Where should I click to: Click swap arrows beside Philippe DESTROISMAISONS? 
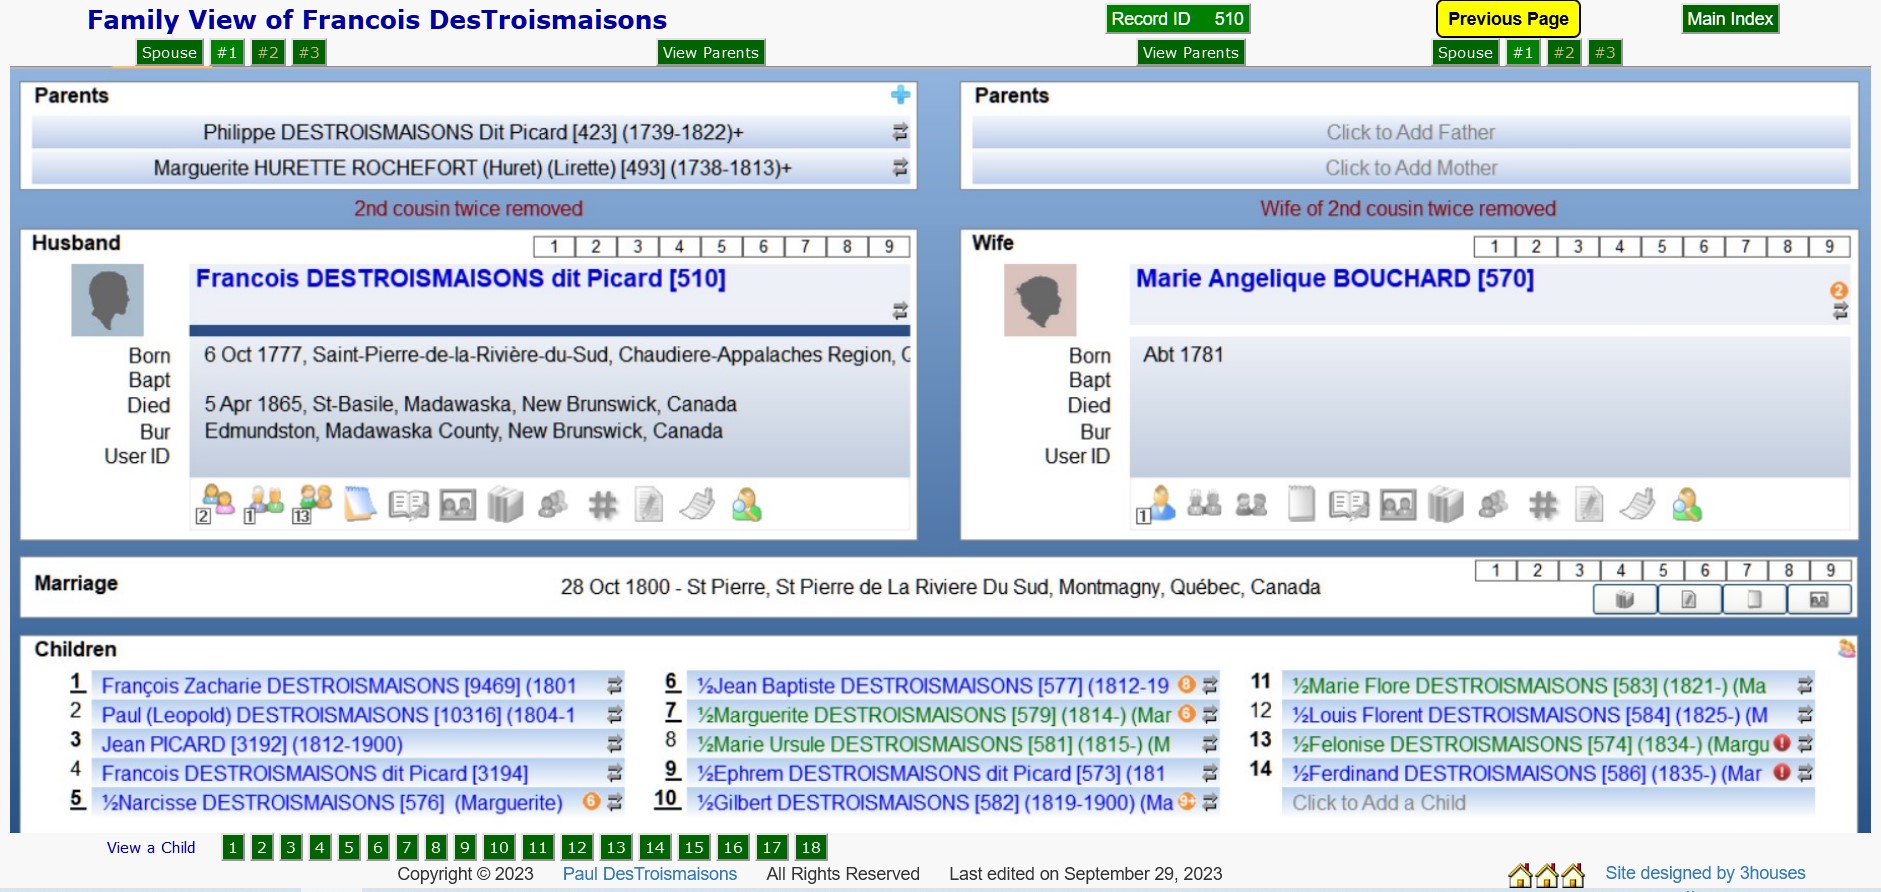click(900, 132)
